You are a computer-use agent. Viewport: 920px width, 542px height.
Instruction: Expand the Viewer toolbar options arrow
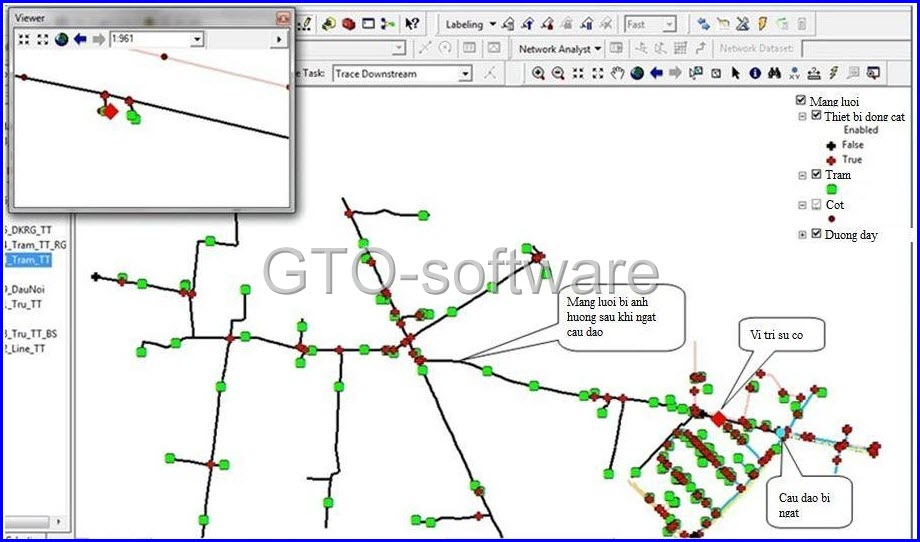[x=279, y=39]
